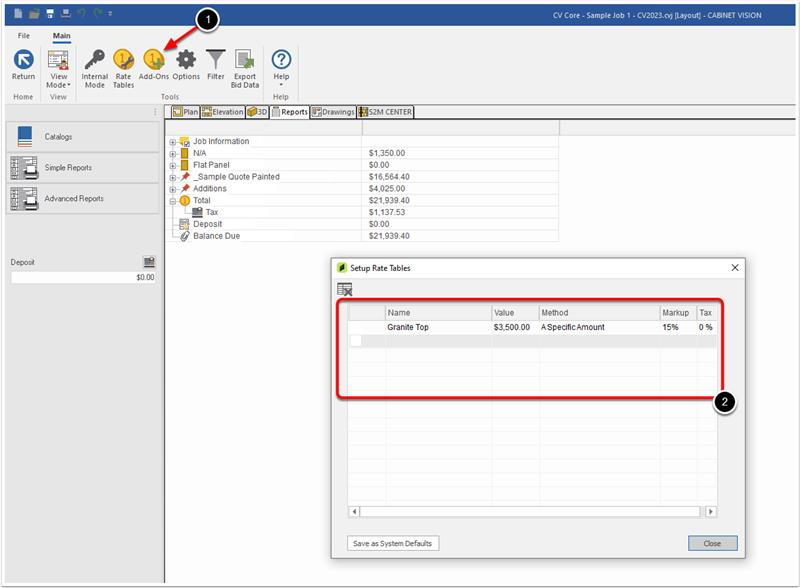Click the Tax column header
This screenshot has width=800, height=588.
[x=707, y=312]
